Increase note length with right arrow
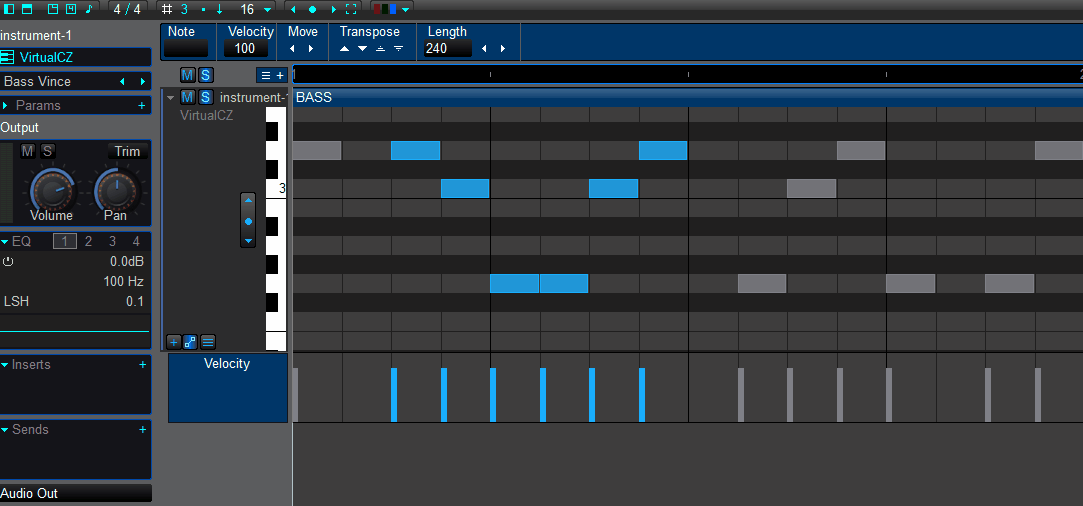Viewport: 1083px width, 506px height. pos(503,48)
